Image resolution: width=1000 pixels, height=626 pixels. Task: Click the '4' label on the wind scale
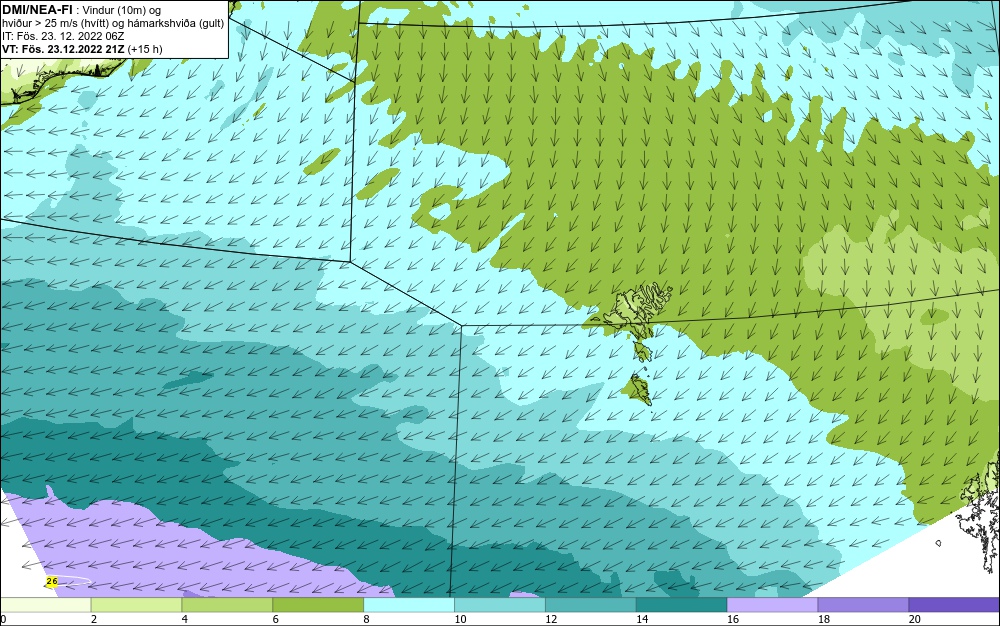(184, 619)
